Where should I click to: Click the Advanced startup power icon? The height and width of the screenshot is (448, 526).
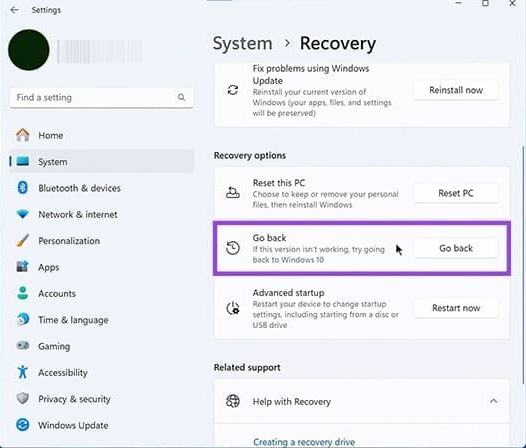[x=233, y=308]
